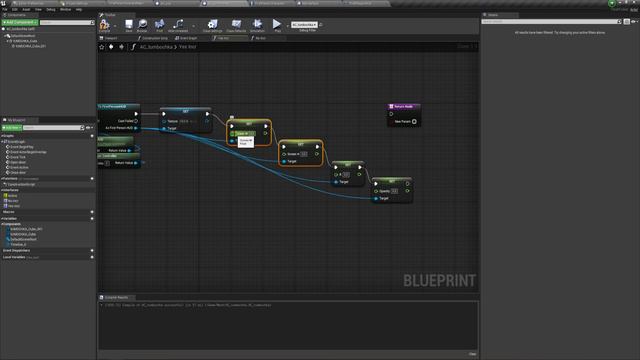
Task: Add a new macro with plus button
Action: [x=92, y=212]
